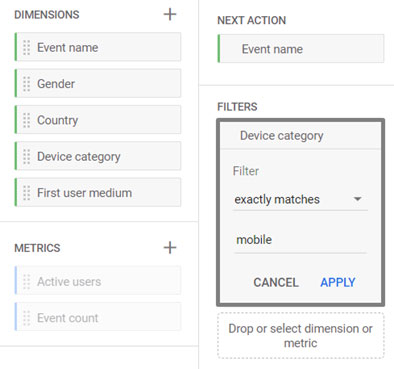
Task: Select the Gender dimension chip
Action: coord(98,84)
